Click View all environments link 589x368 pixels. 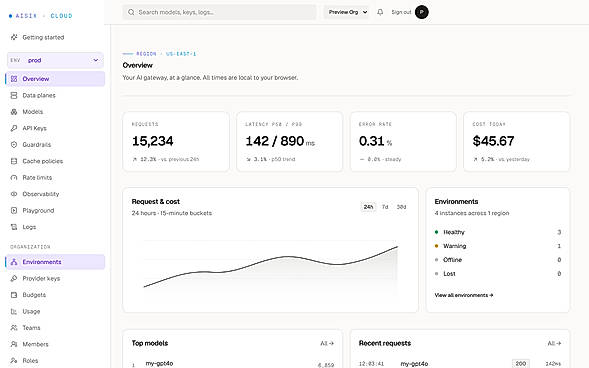464,295
